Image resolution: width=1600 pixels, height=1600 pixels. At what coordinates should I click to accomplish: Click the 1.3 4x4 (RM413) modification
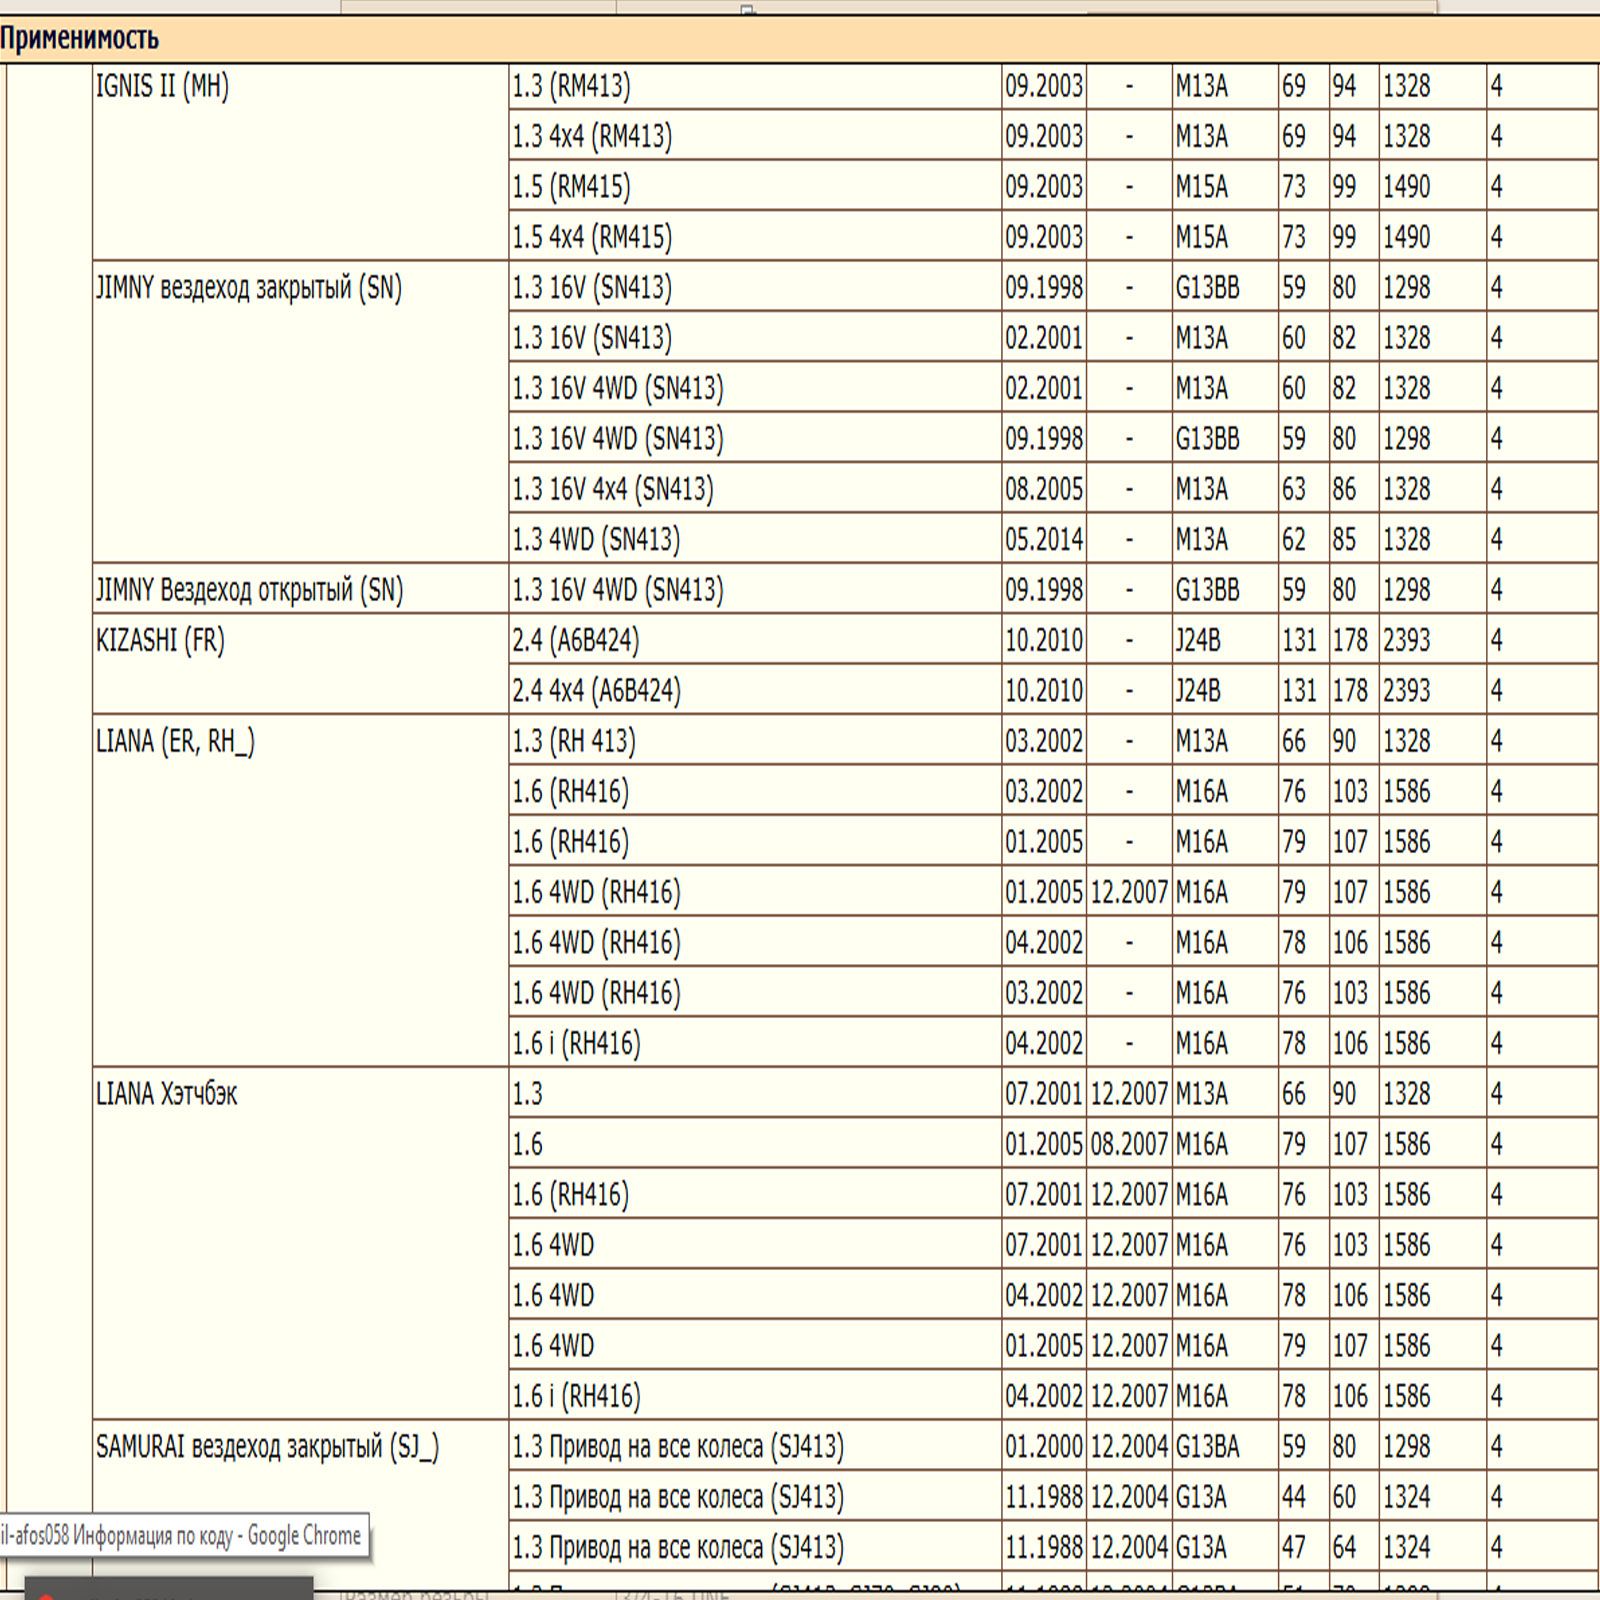(592, 137)
